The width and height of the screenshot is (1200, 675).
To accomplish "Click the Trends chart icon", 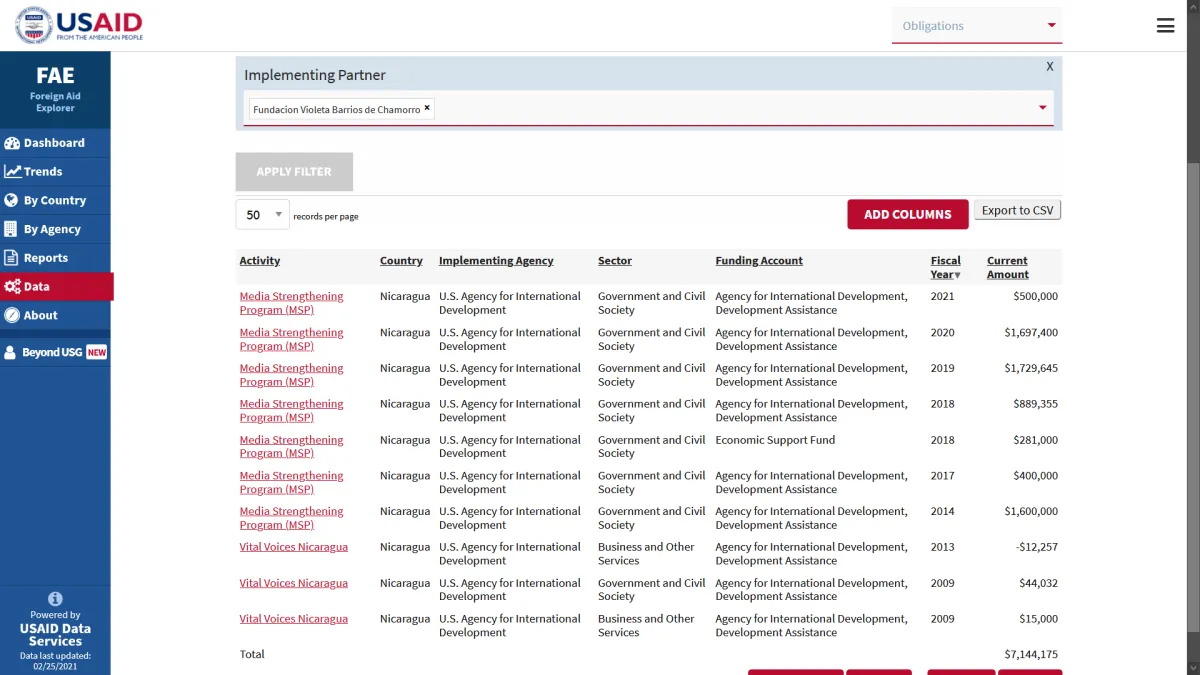I will 12,172.
